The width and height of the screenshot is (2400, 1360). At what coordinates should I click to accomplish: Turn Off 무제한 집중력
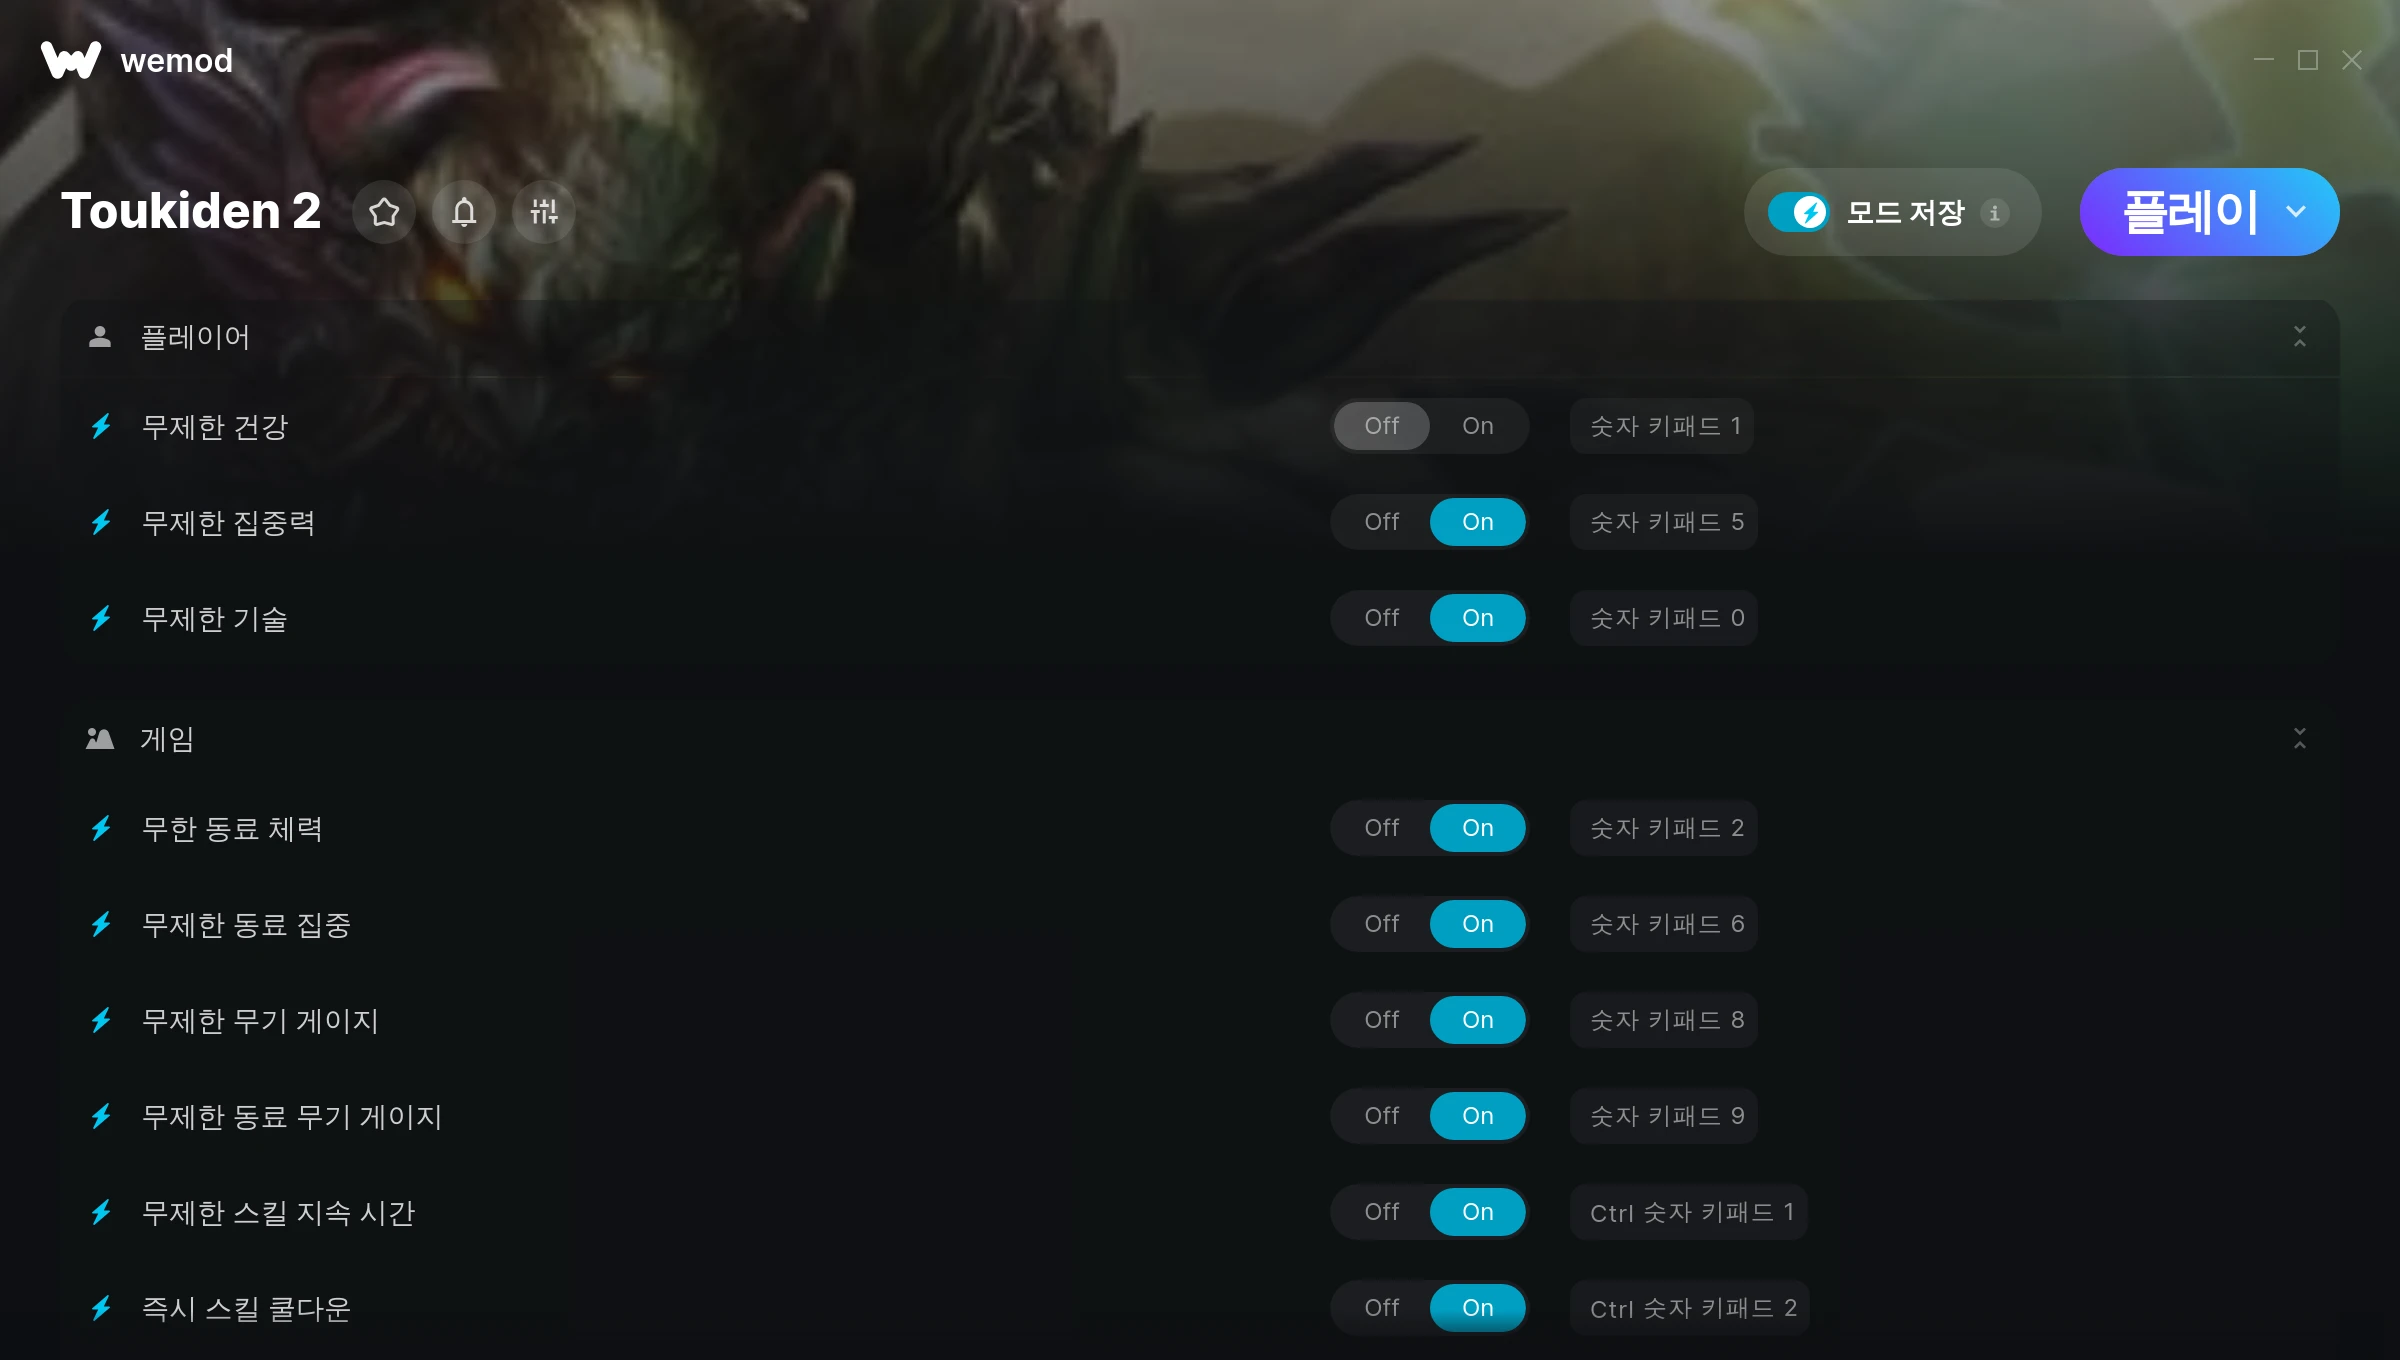point(1382,522)
